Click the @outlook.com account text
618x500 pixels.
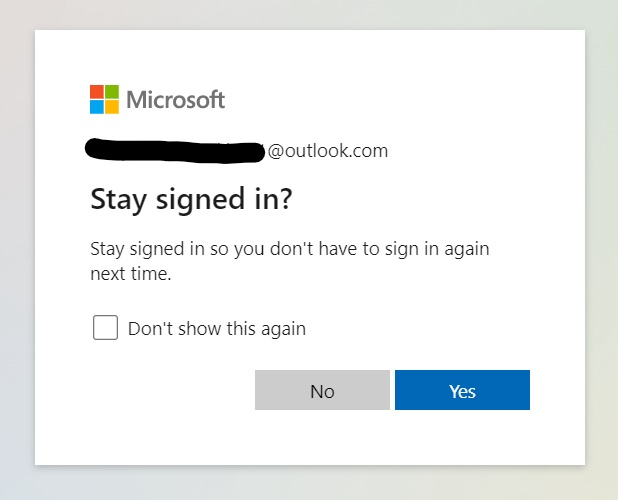(x=327, y=151)
